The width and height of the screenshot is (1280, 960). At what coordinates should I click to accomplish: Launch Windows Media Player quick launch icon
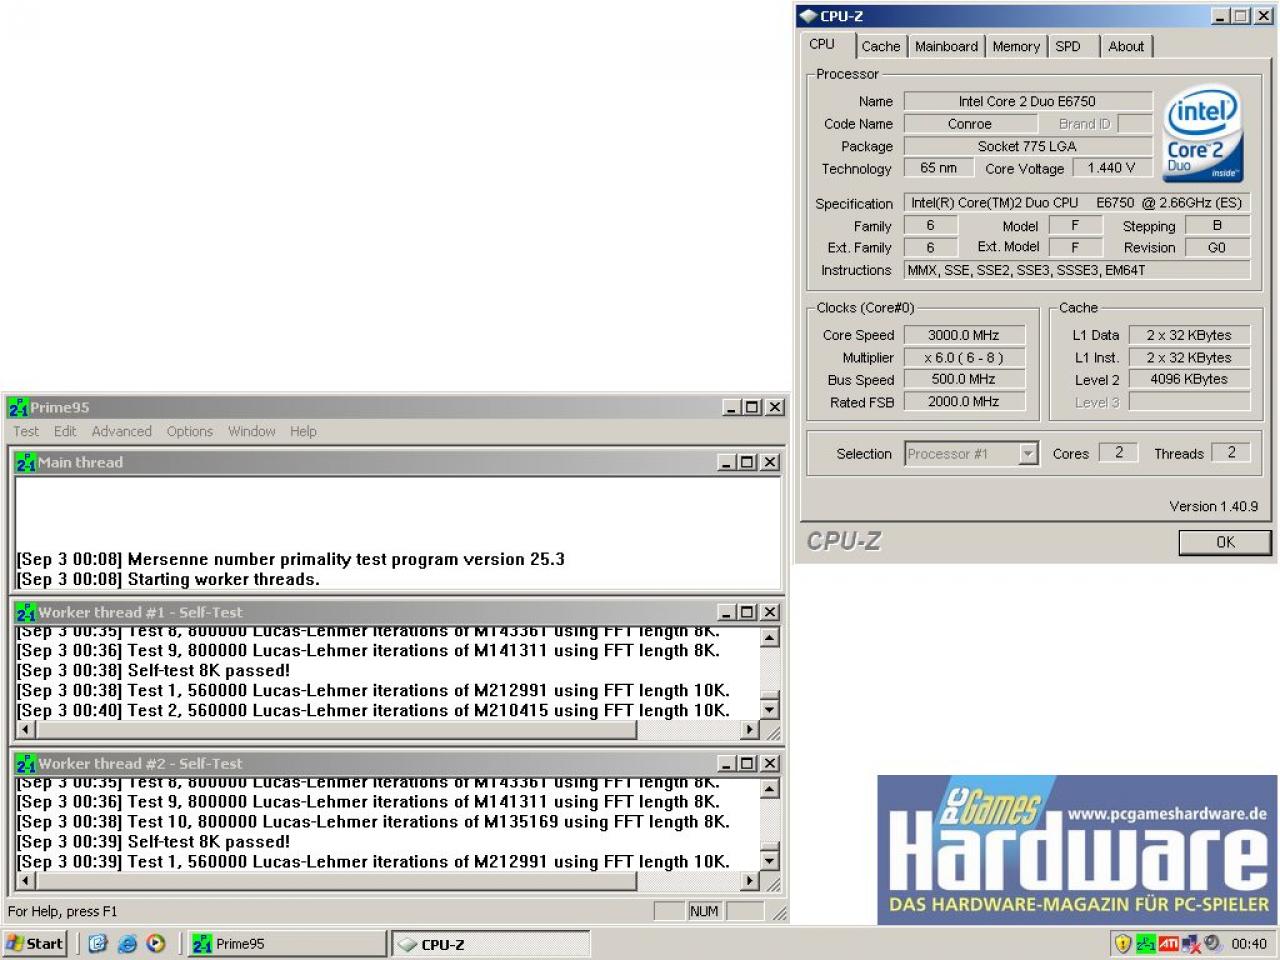point(156,943)
